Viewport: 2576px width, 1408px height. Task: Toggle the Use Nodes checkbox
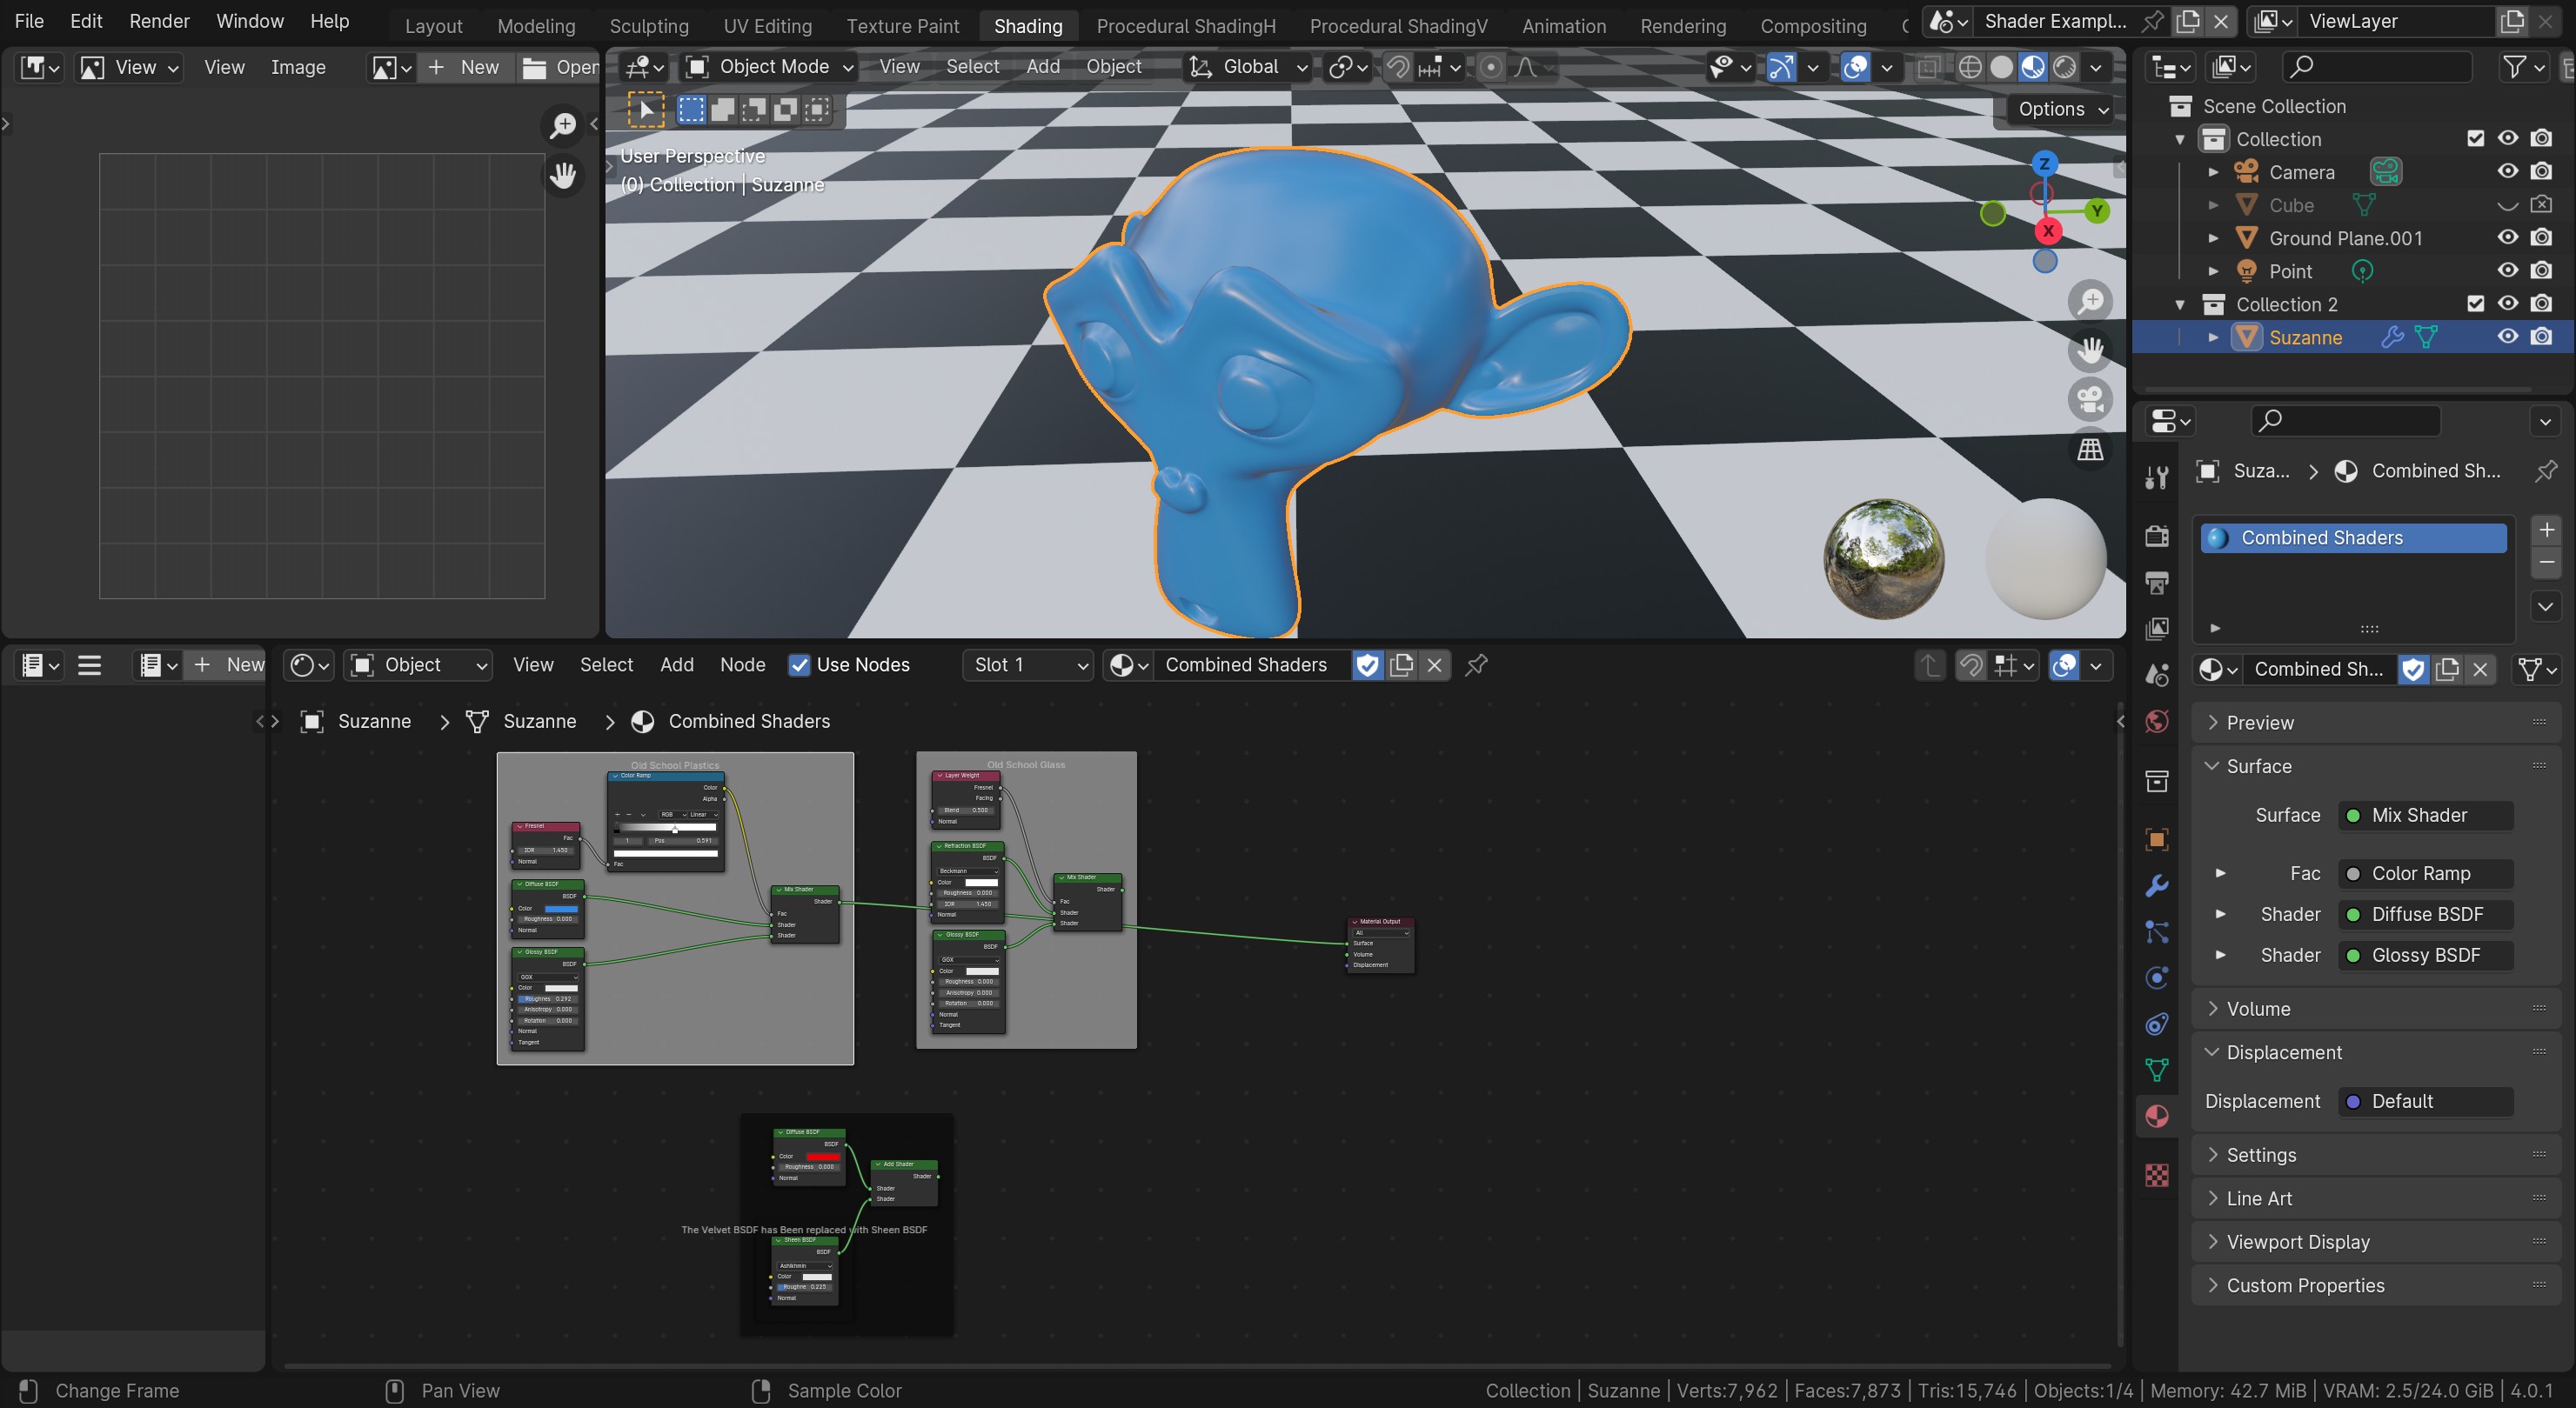[x=799, y=665]
